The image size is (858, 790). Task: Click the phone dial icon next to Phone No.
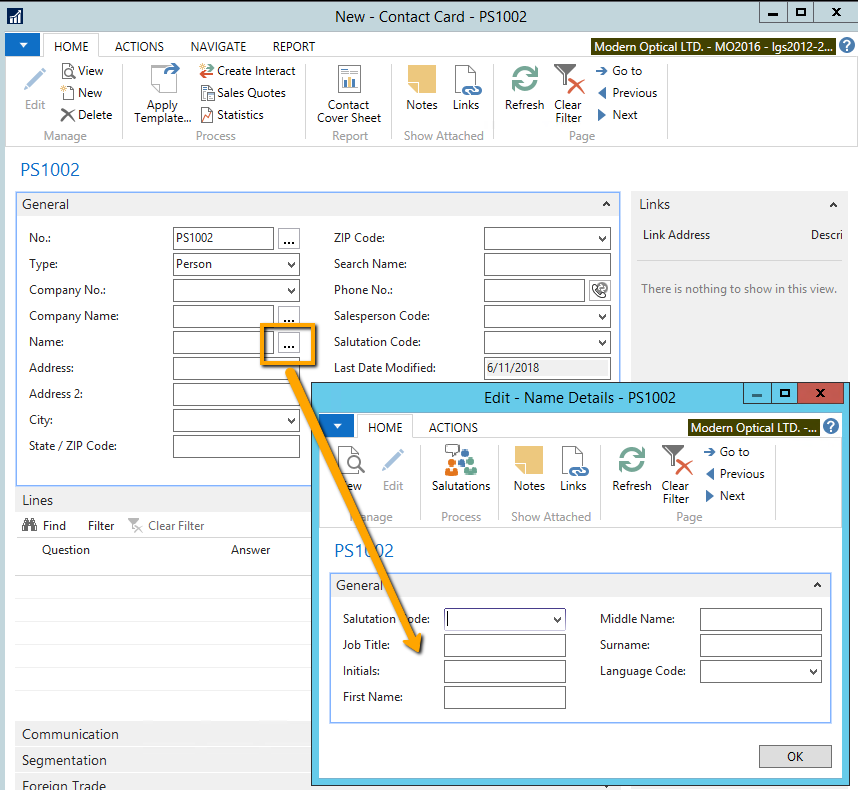click(600, 290)
